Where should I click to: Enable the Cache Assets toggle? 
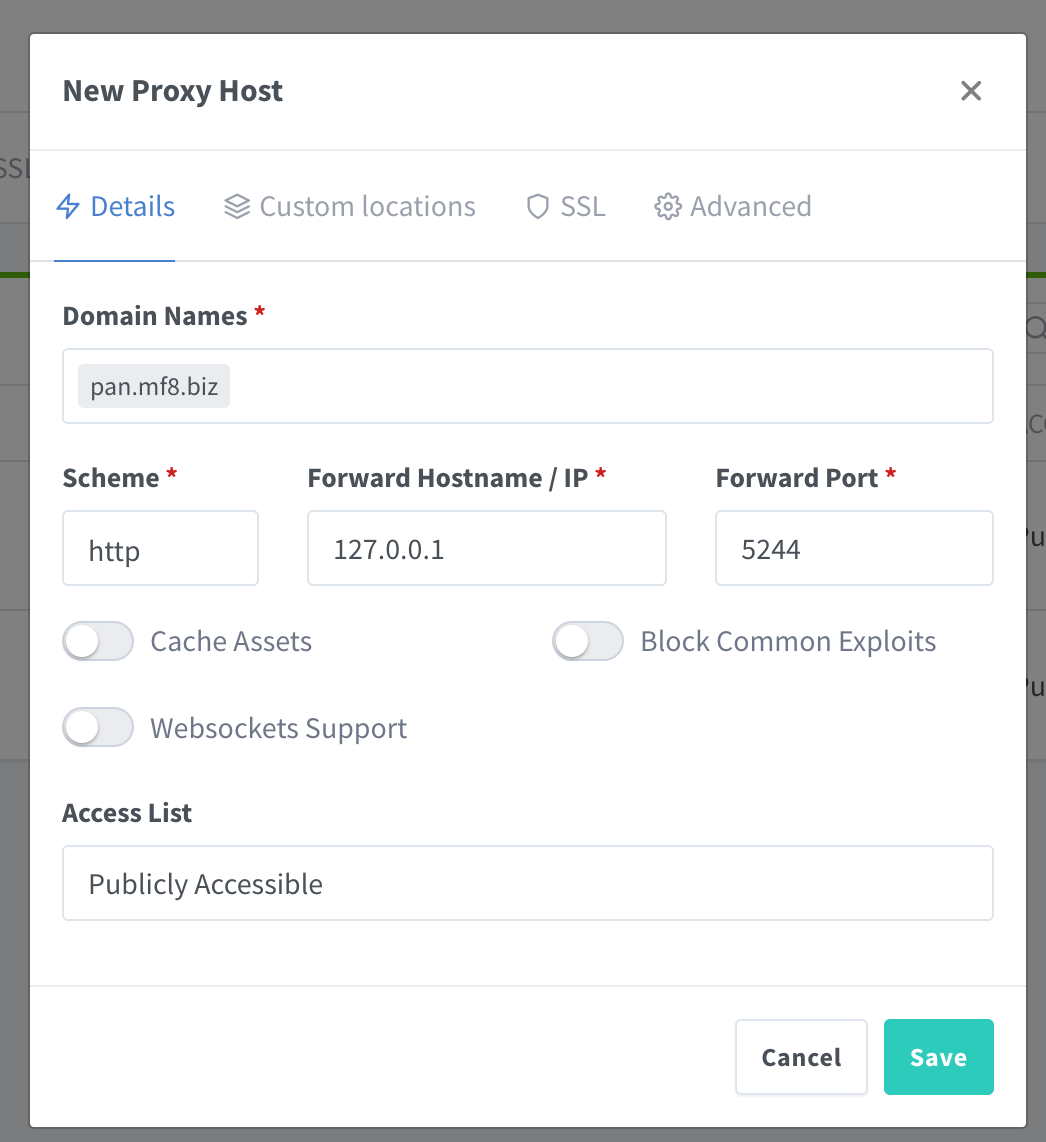tap(98, 642)
